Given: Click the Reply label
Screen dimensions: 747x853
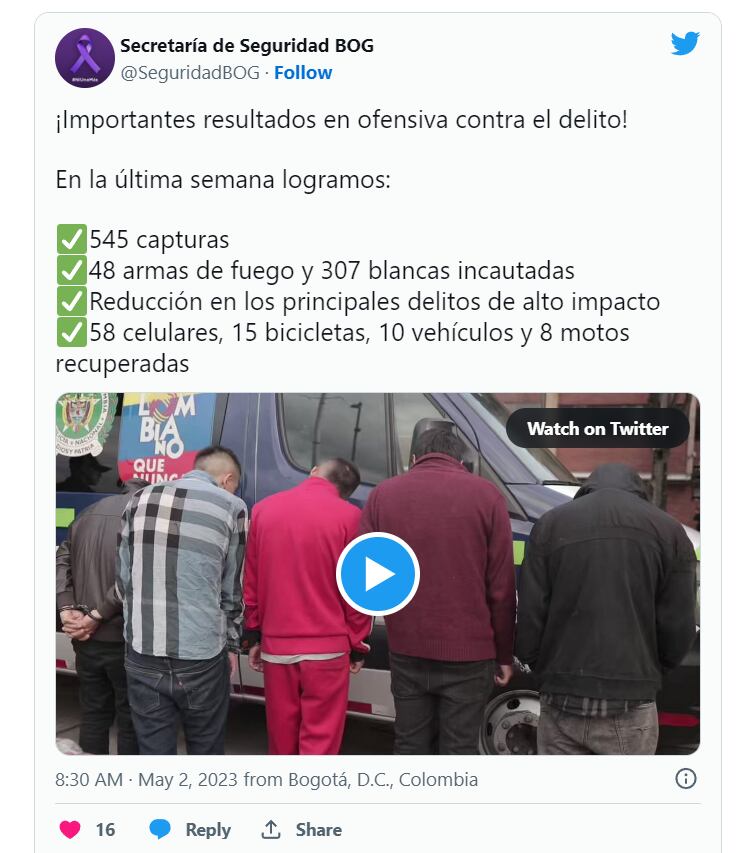Looking at the screenshot, I should pos(208,830).
